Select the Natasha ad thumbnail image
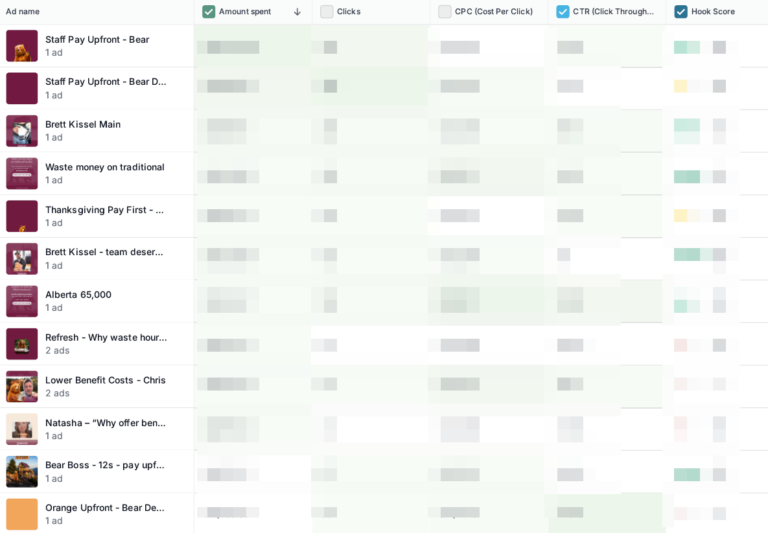Screen dimensions: 768x533 pos(22,429)
